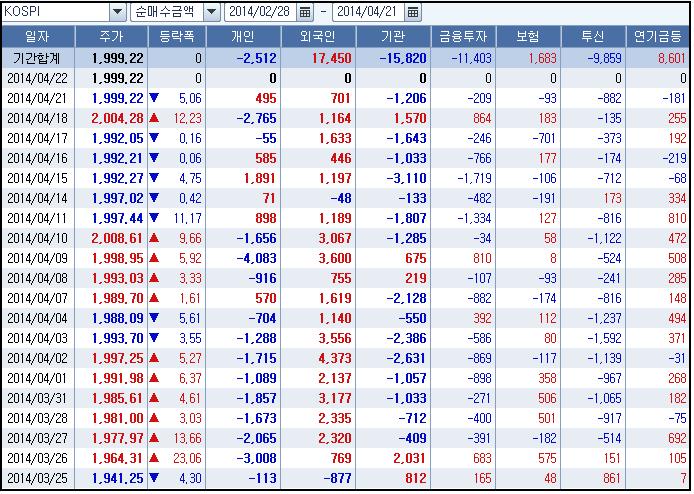The image size is (694, 494).
Task: Open calendar picker for end date 2014/04/21
Action: (x=413, y=12)
